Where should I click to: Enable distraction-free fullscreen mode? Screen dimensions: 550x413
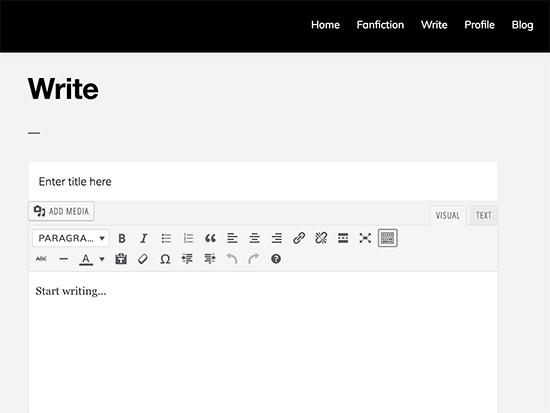[x=365, y=238]
